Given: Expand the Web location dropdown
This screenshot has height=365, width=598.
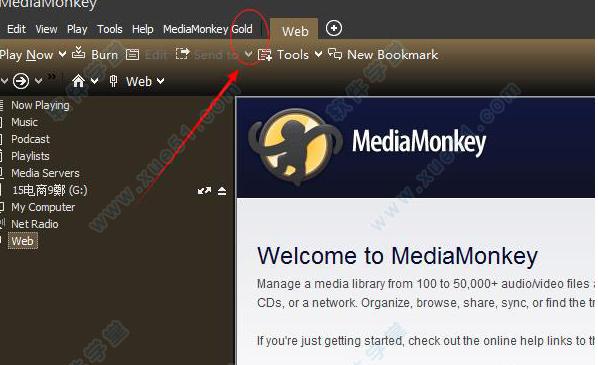Looking at the screenshot, I should [x=161, y=81].
